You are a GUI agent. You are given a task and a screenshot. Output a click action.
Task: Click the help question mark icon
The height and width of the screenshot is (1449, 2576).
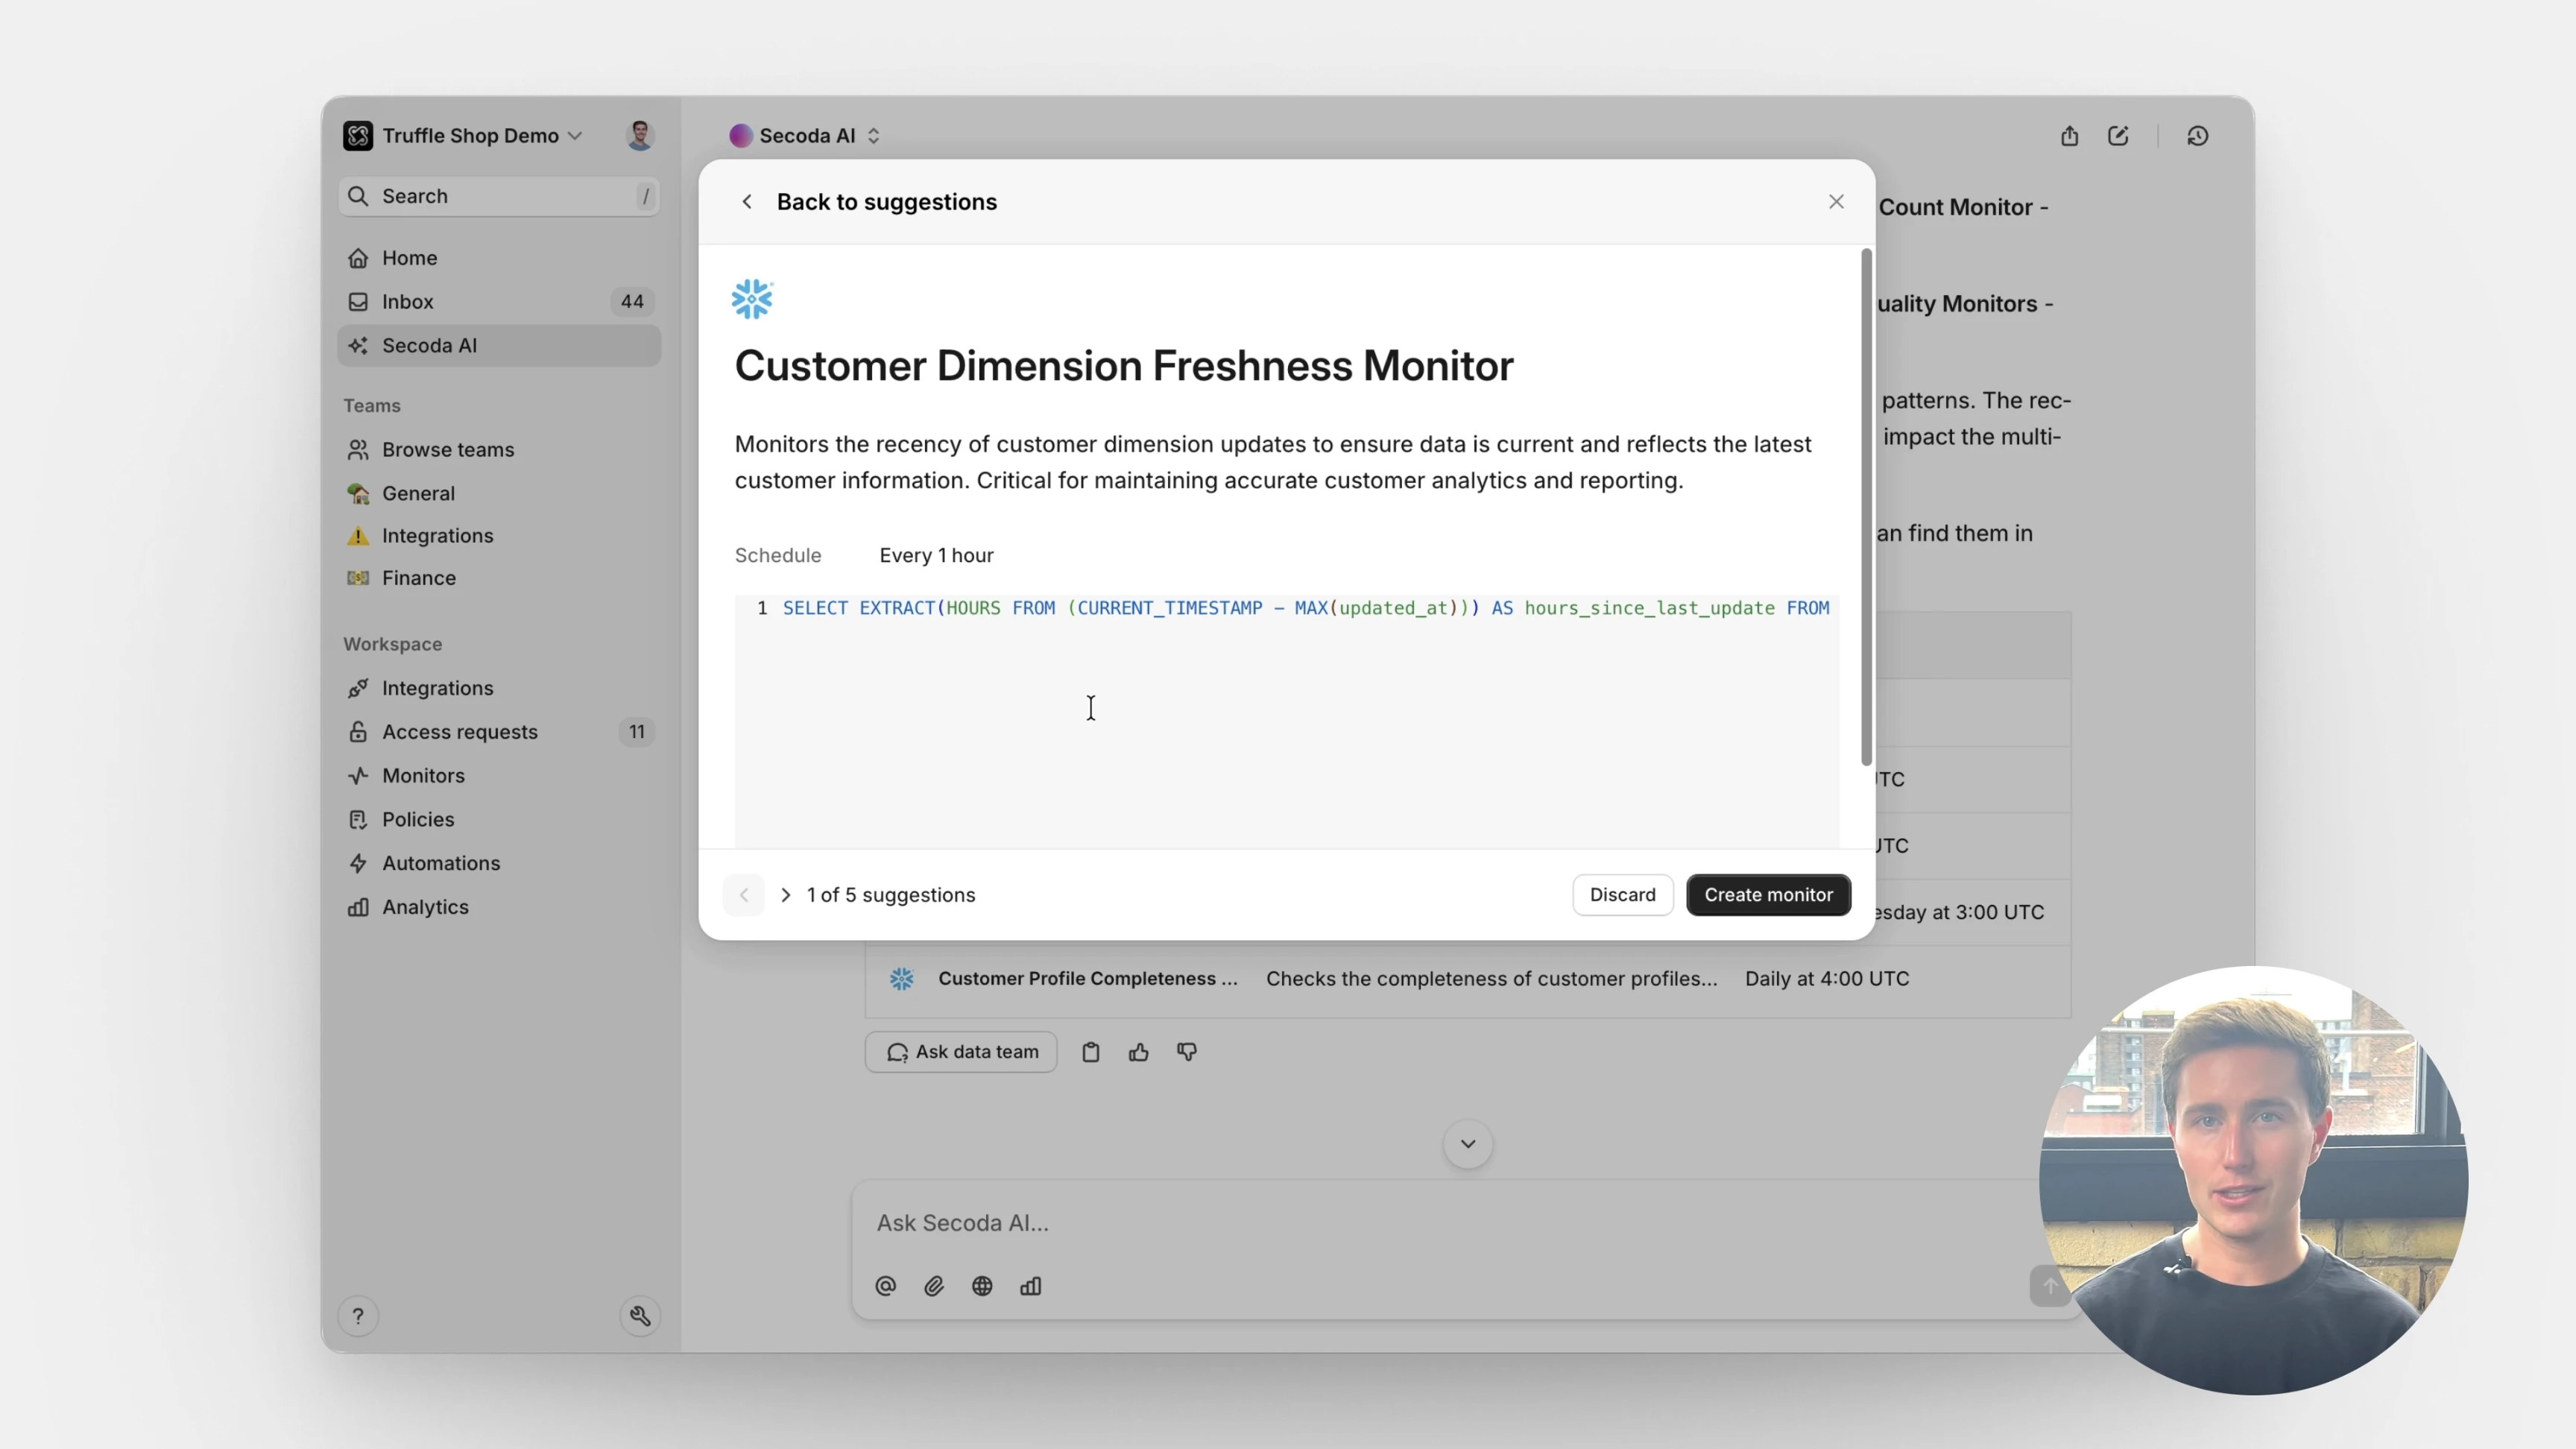tap(358, 1316)
